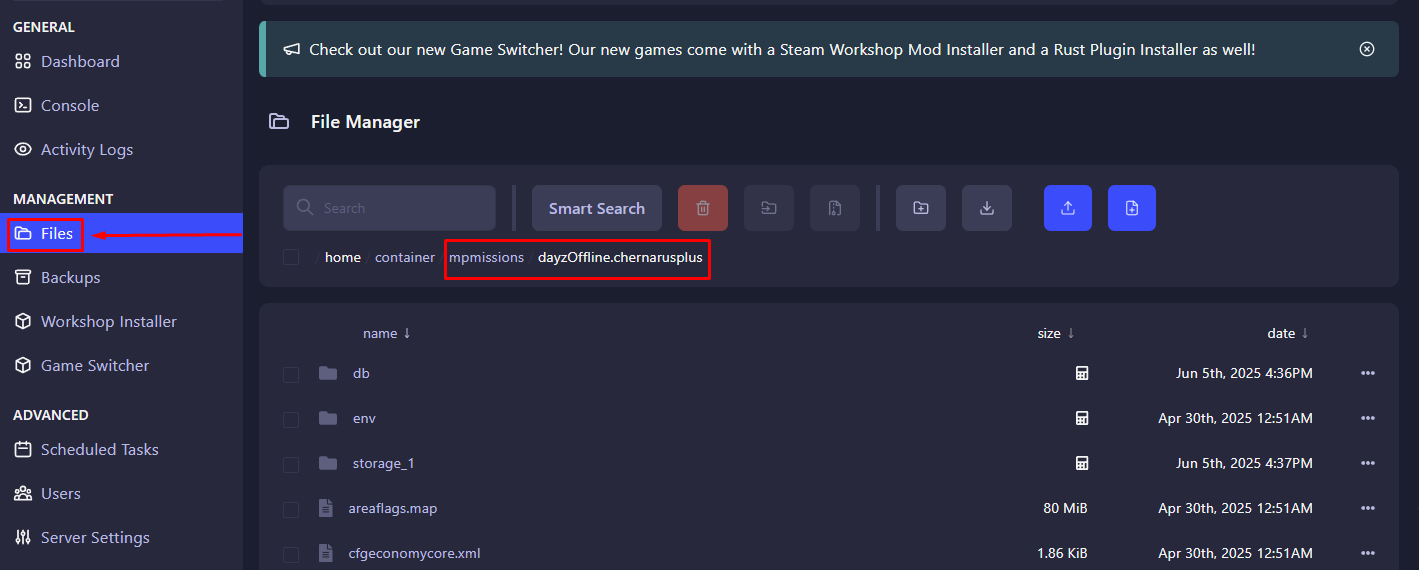Image resolution: width=1419 pixels, height=570 pixels.
Task: Tick the checkbox for the db folder
Action: pyautogui.click(x=291, y=374)
